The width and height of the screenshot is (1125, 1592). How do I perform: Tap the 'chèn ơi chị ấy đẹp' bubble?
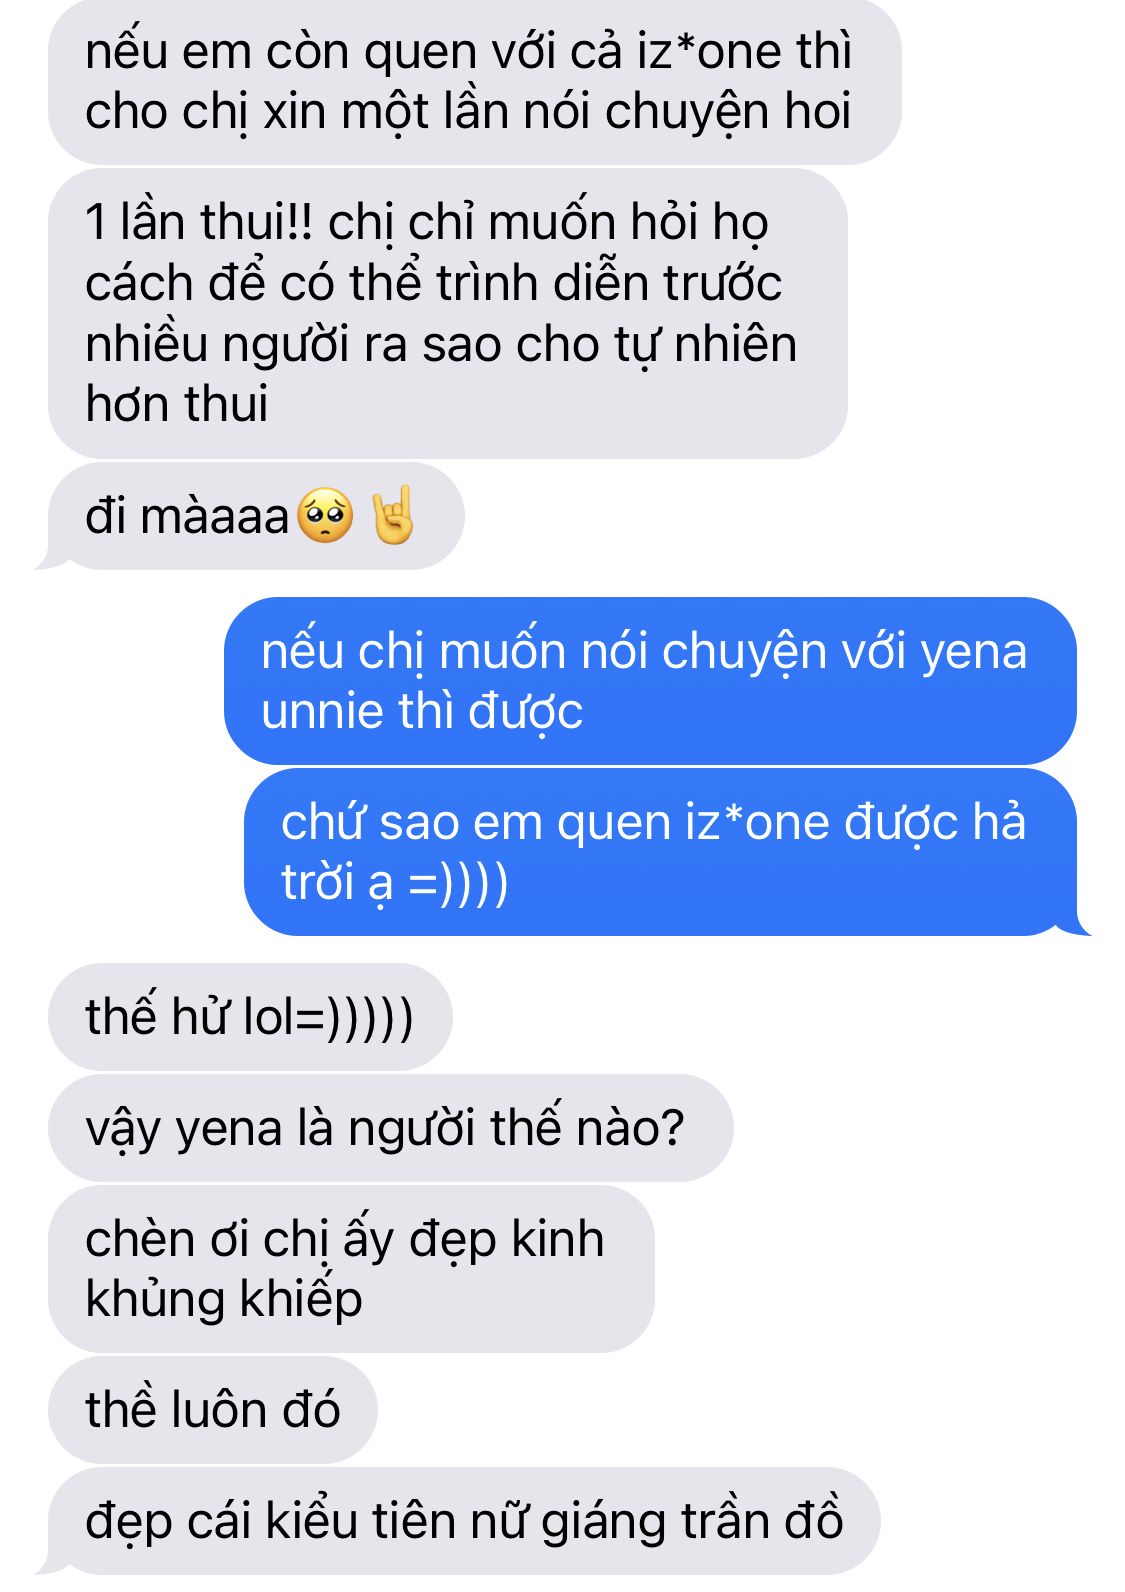[351, 1270]
